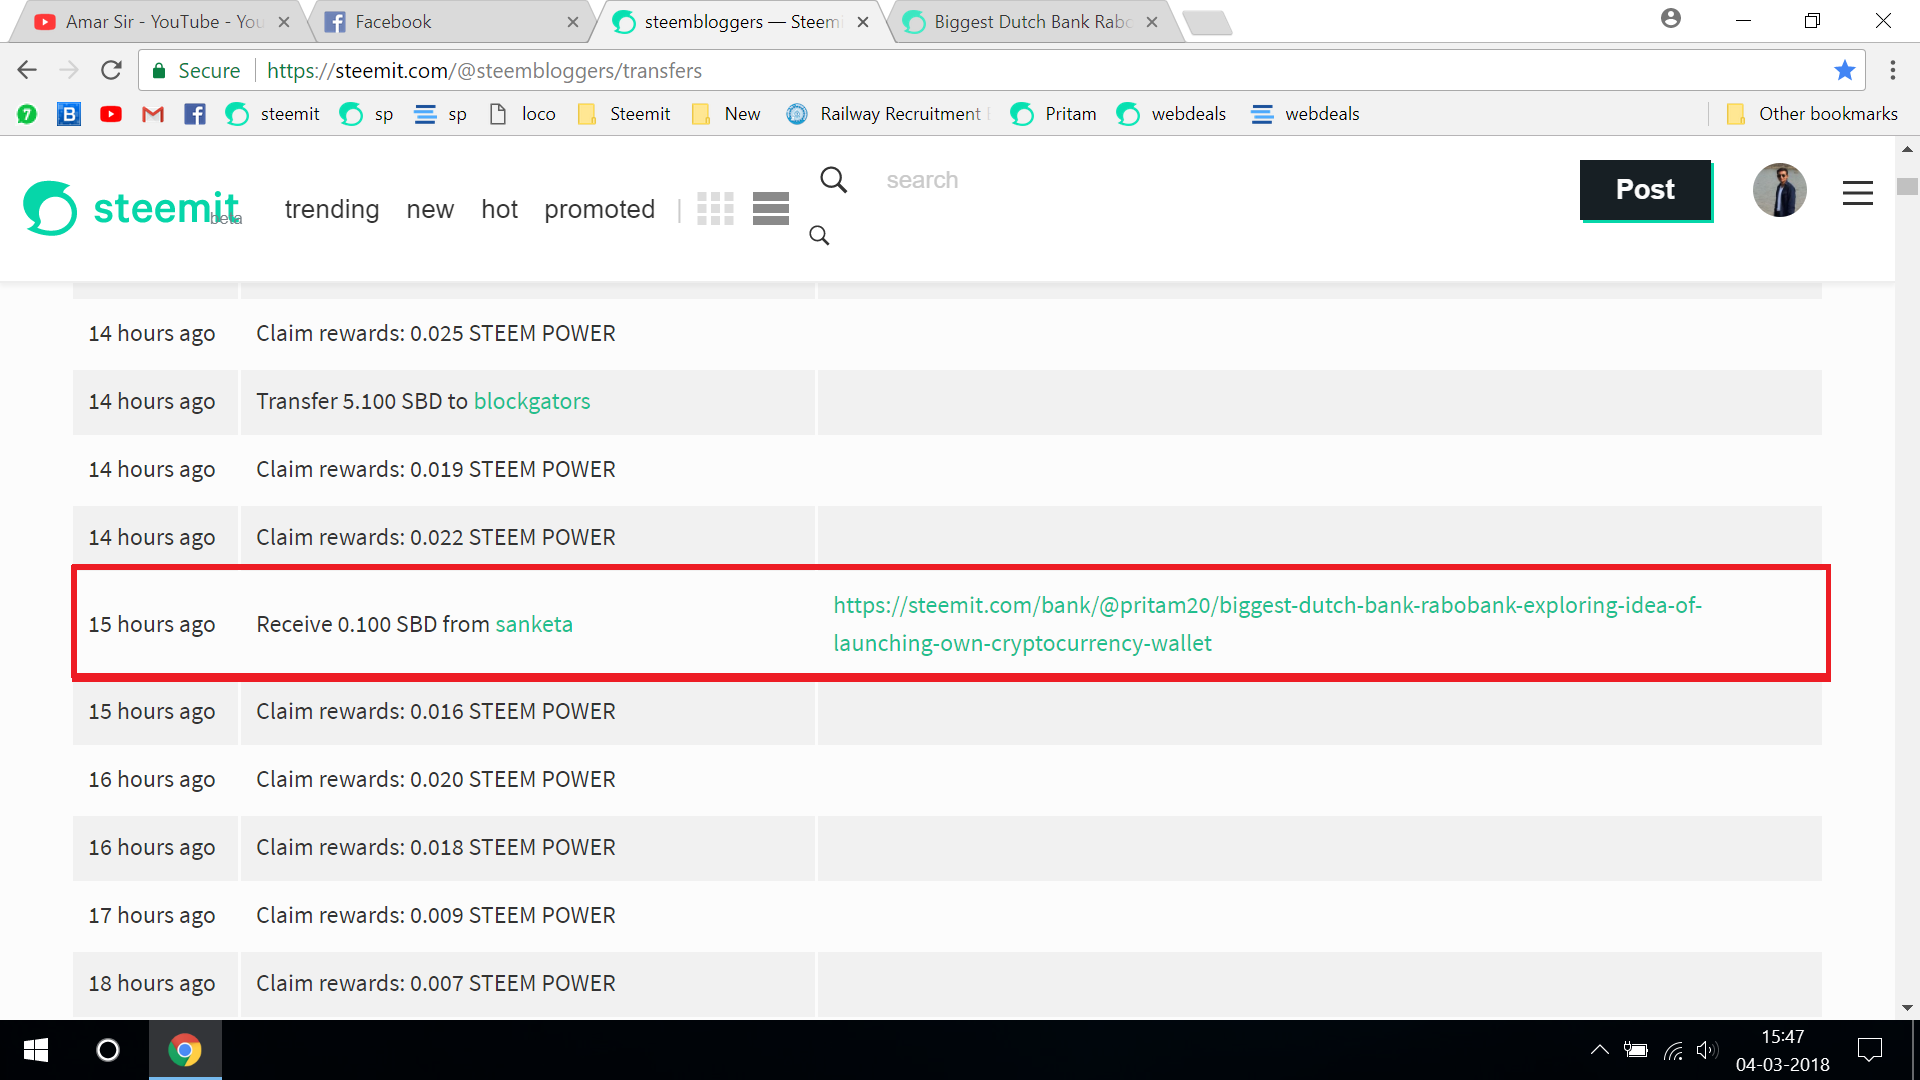This screenshot has height=1080, width=1920.
Task: Click the Steemit logo icon
Action: point(50,208)
